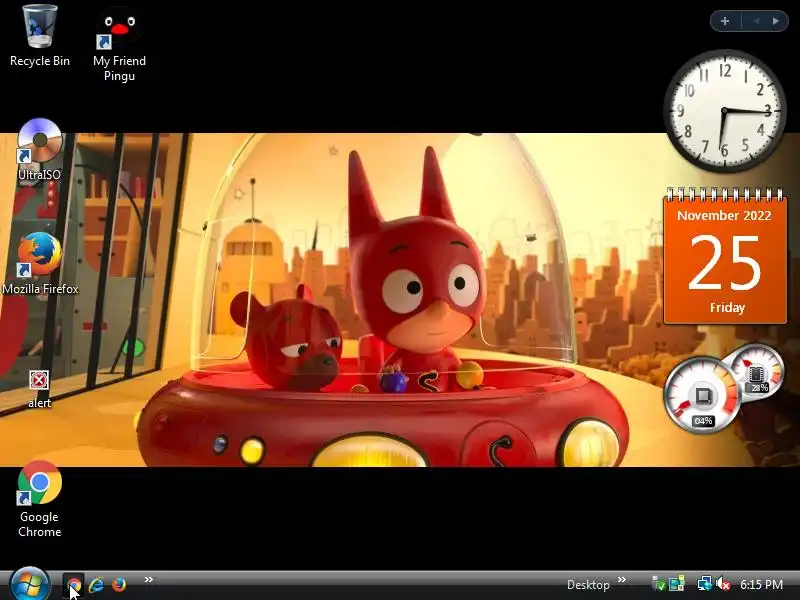Image resolution: width=800 pixels, height=600 pixels.
Task: Launch Chrome from Quick Launch bar
Action: 74,585
